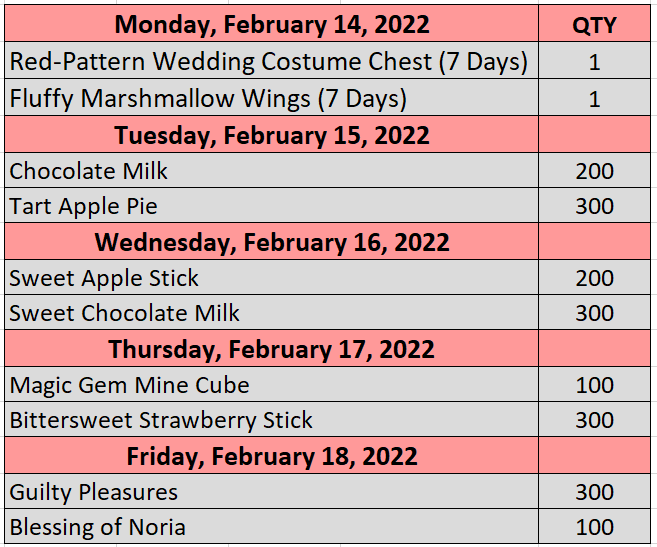Click the Chocolate Milk item cell
The image size is (657, 547).
pyautogui.click(x=89, y=171)
